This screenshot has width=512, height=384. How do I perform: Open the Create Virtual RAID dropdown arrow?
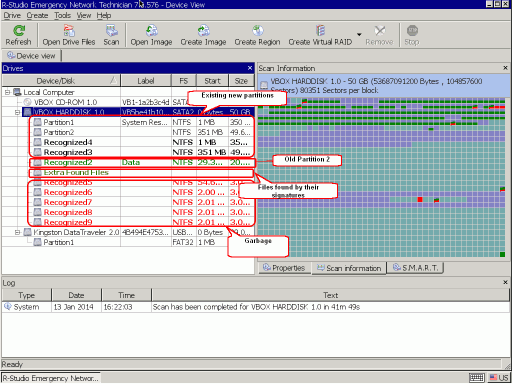pos(359,34)
